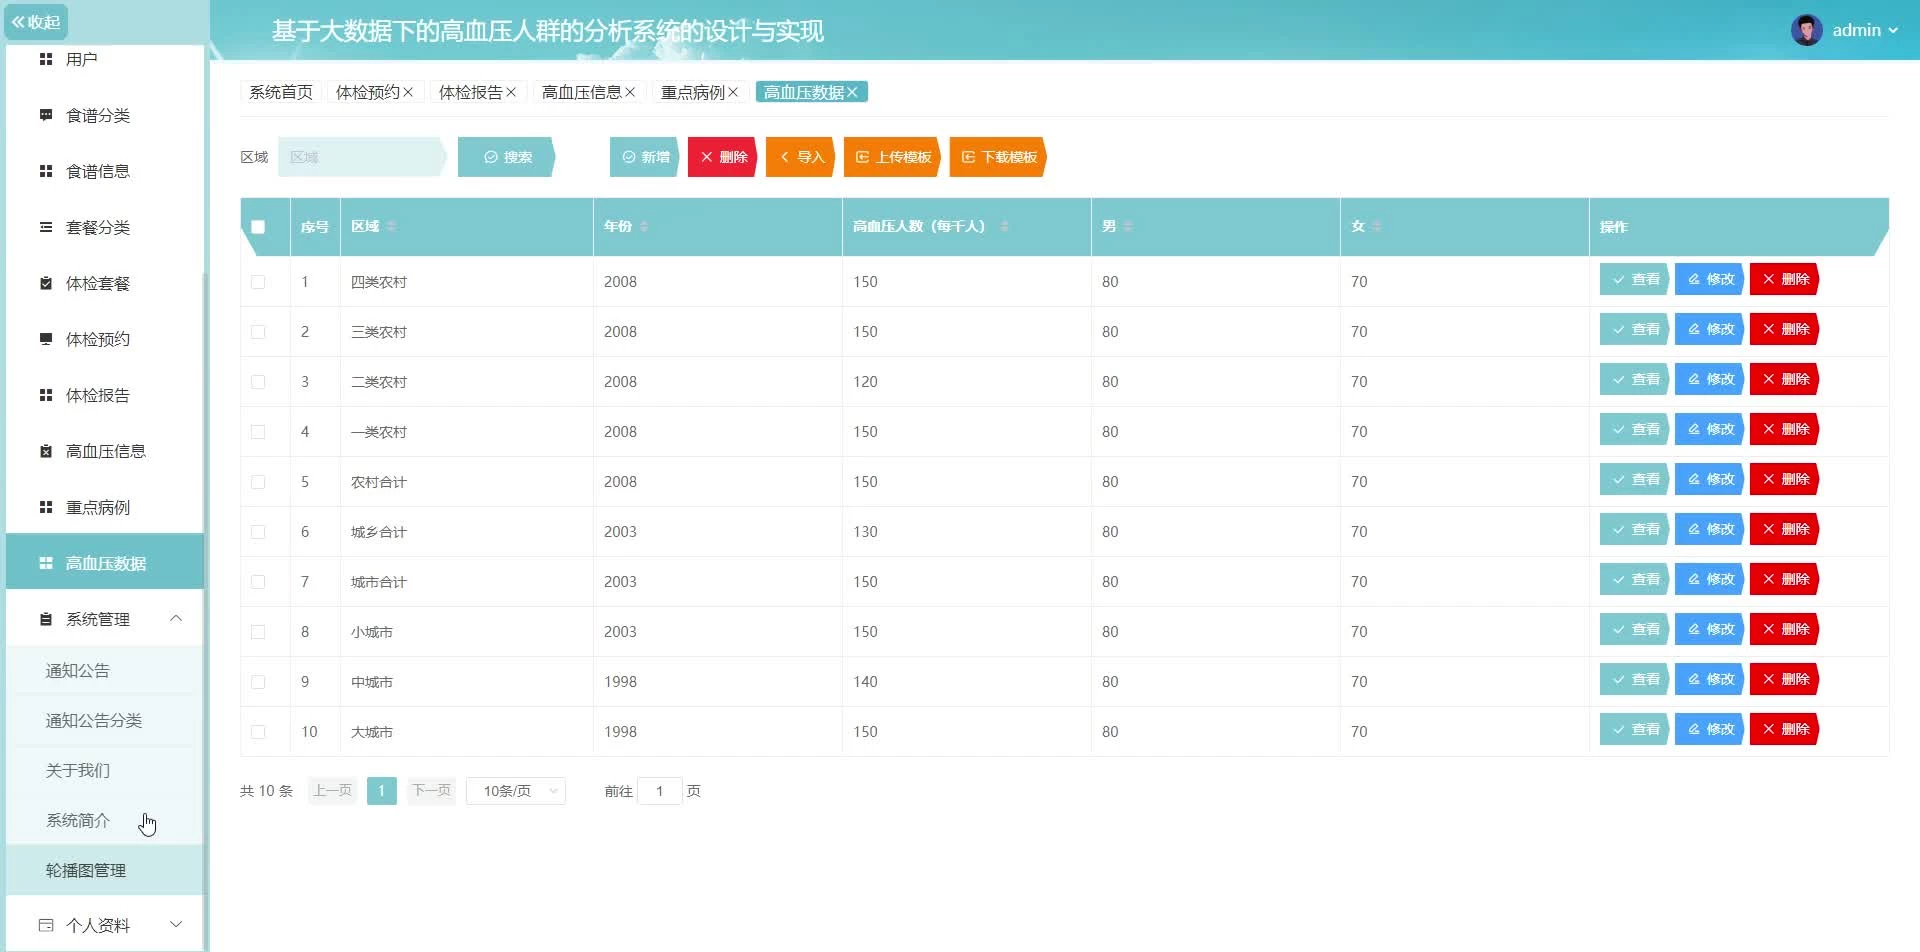The width and height of the screenshot is (1920, 952).
Task: Check the row for 城乡合计
Action: pyautogui.click(x=258, y=532)
